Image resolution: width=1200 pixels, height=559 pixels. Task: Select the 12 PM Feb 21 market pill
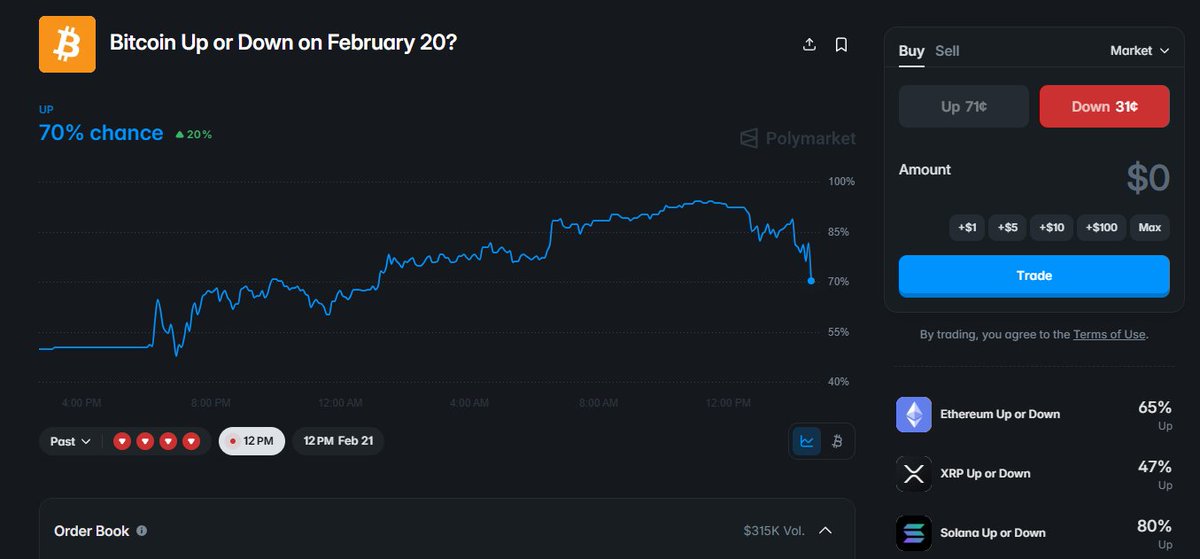point(338,441)
